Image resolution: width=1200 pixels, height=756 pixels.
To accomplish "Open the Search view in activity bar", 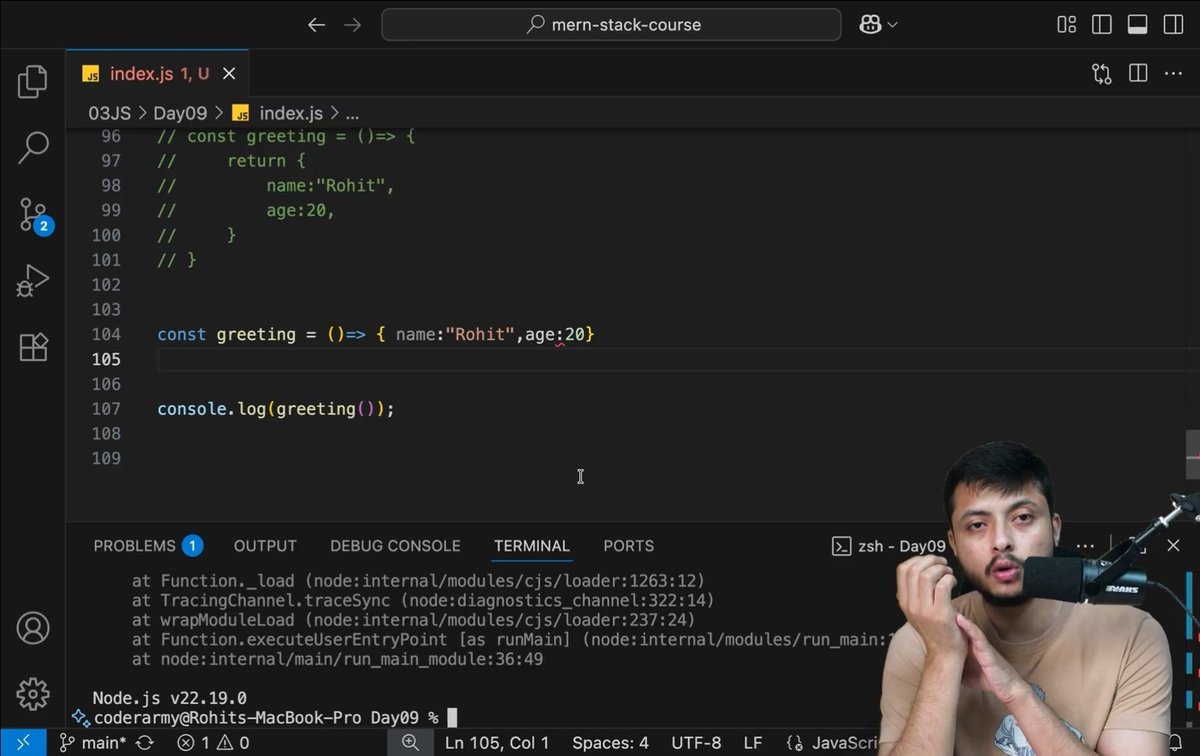I will tap(33, 148).
